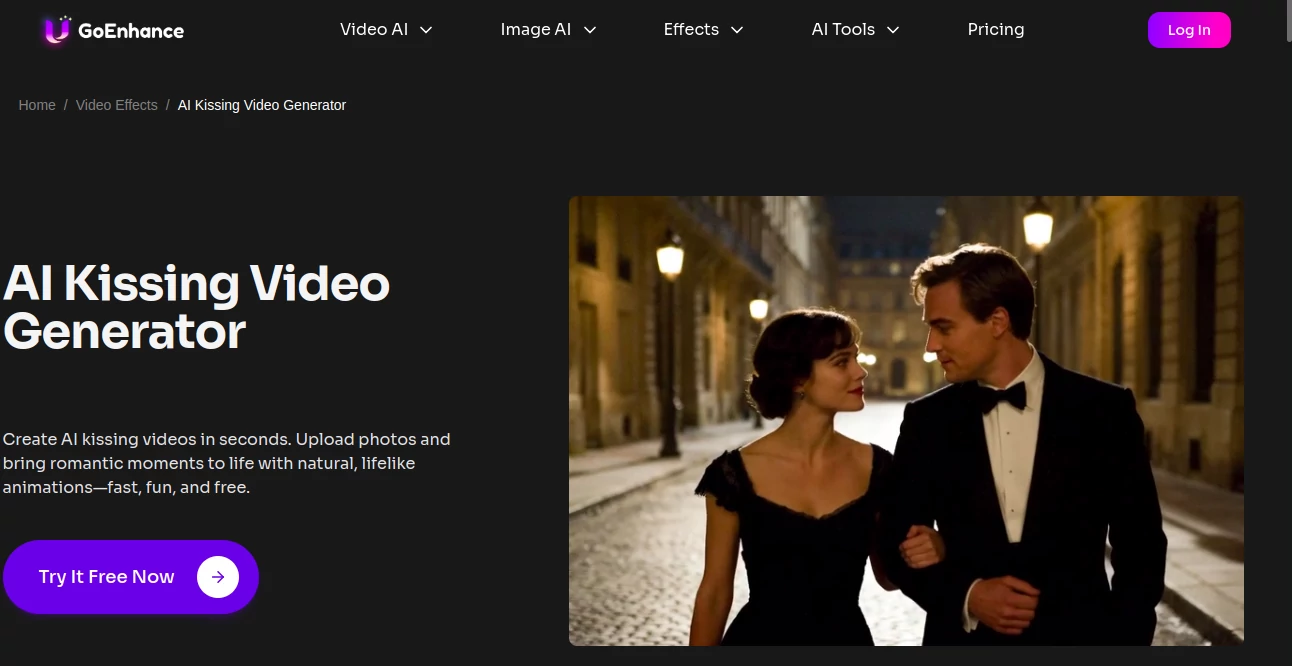Expand the Effects dropdown chevron
Viewport: 1292px width, 666px height.
tap(738, 30)
